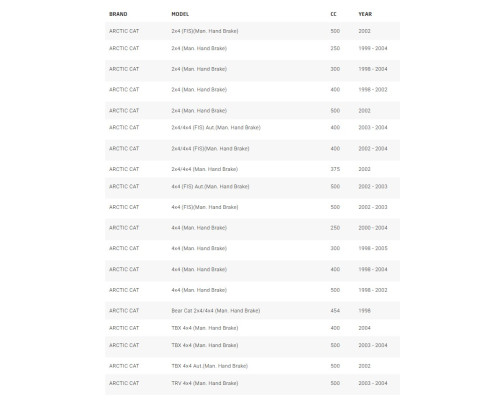Click the year 1999 - 2004 cell
Screen dimensions: 500x400
pos(373,48)
